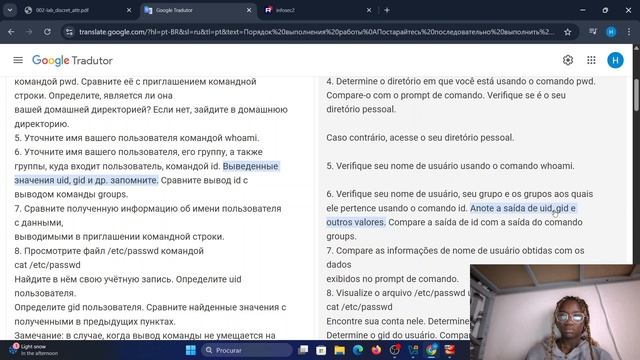Close the Google Tradutor tab

(249, 10)
